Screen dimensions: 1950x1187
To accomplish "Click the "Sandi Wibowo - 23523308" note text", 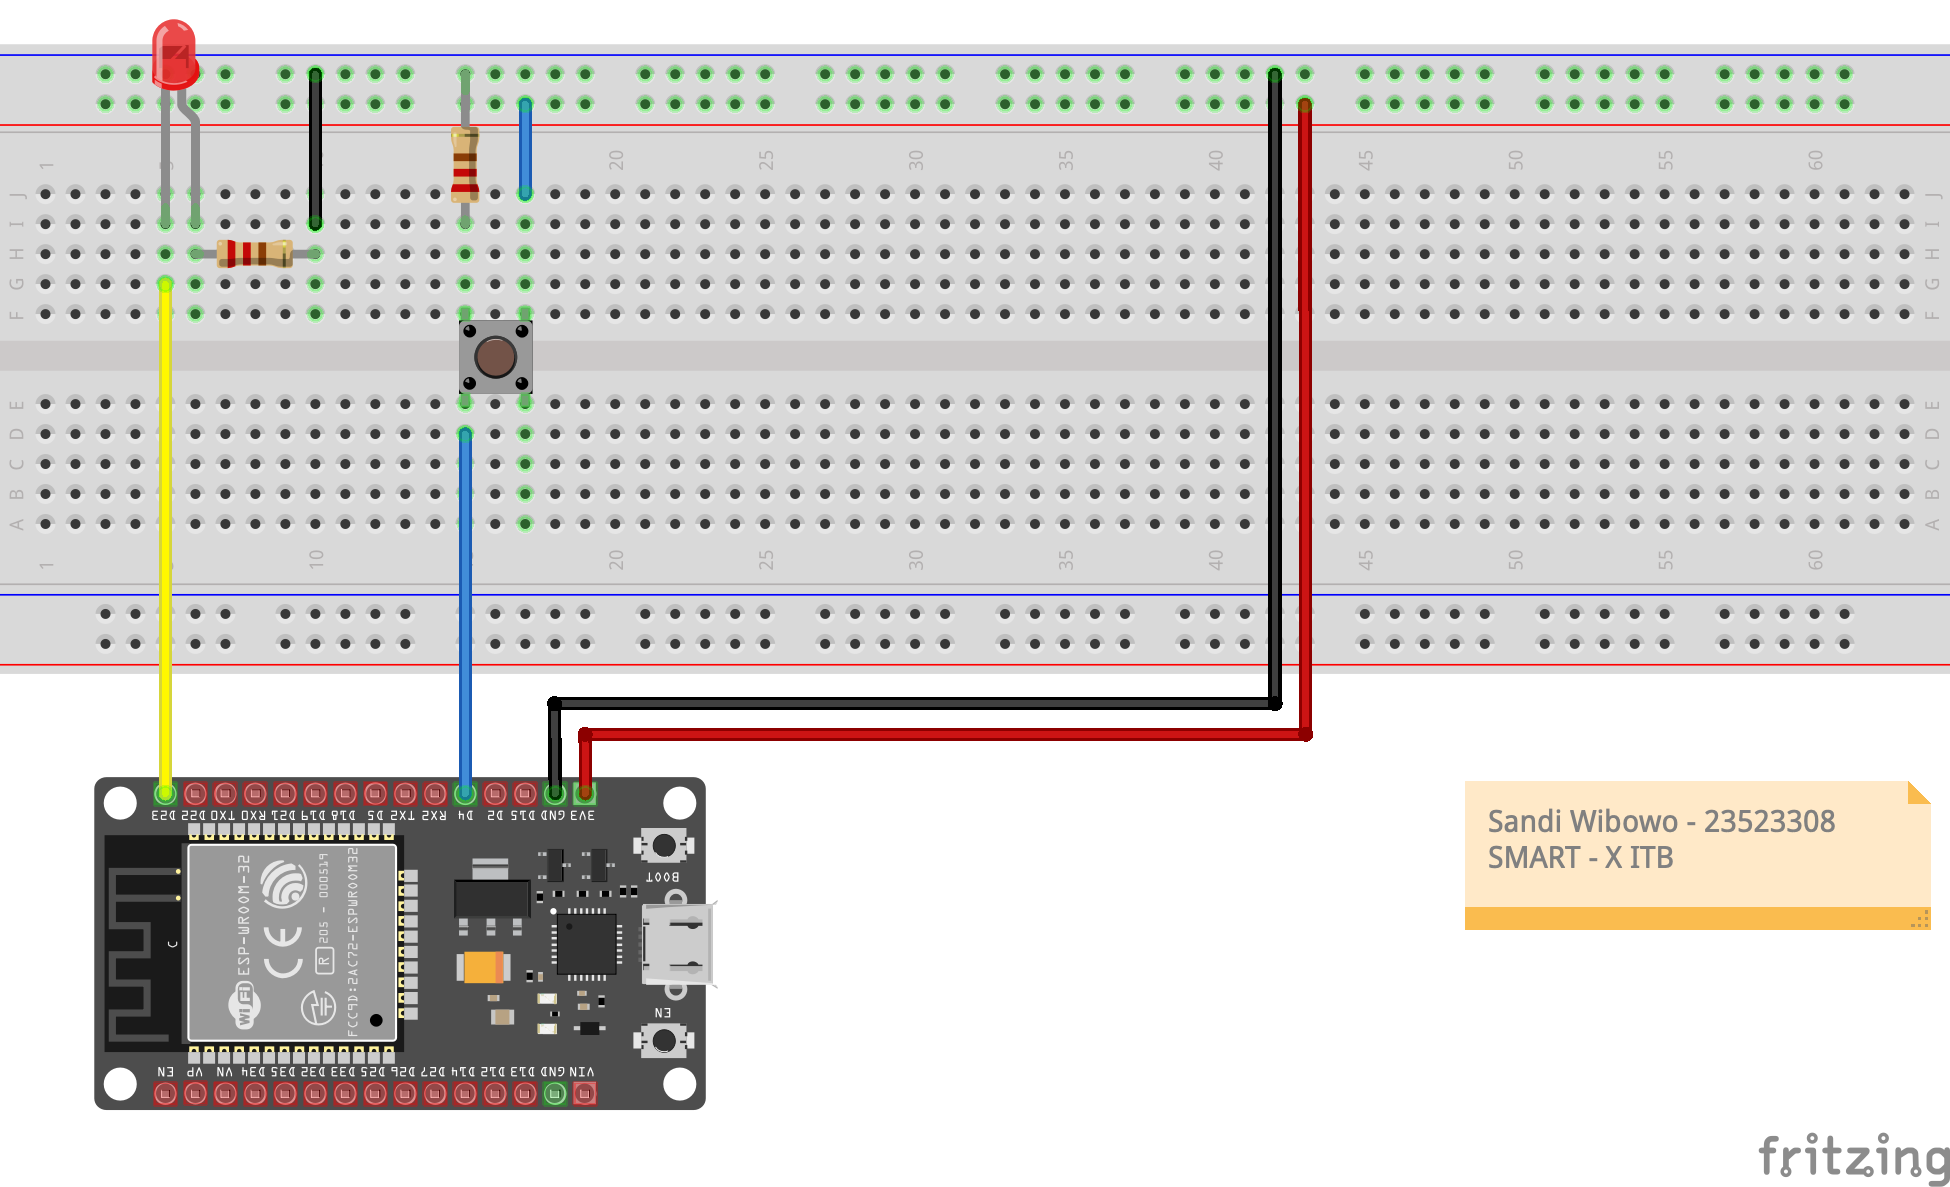I will 1661,821.
